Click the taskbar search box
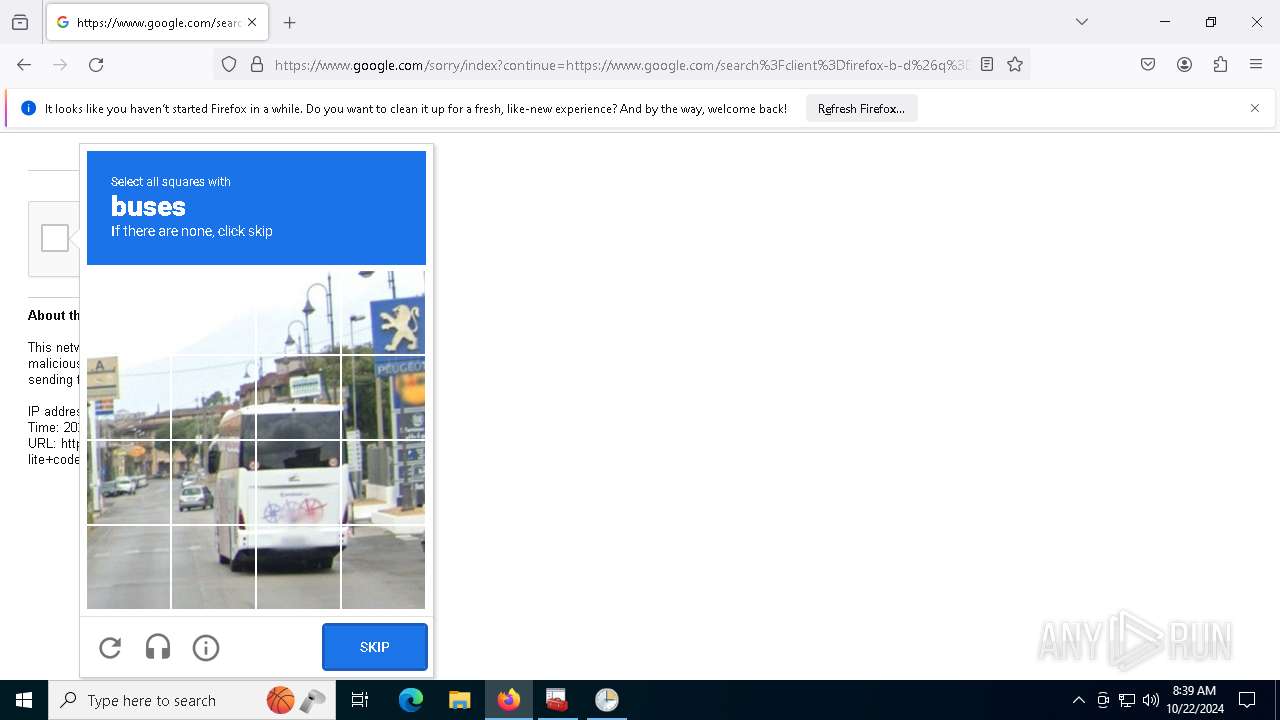 (193, 700)
